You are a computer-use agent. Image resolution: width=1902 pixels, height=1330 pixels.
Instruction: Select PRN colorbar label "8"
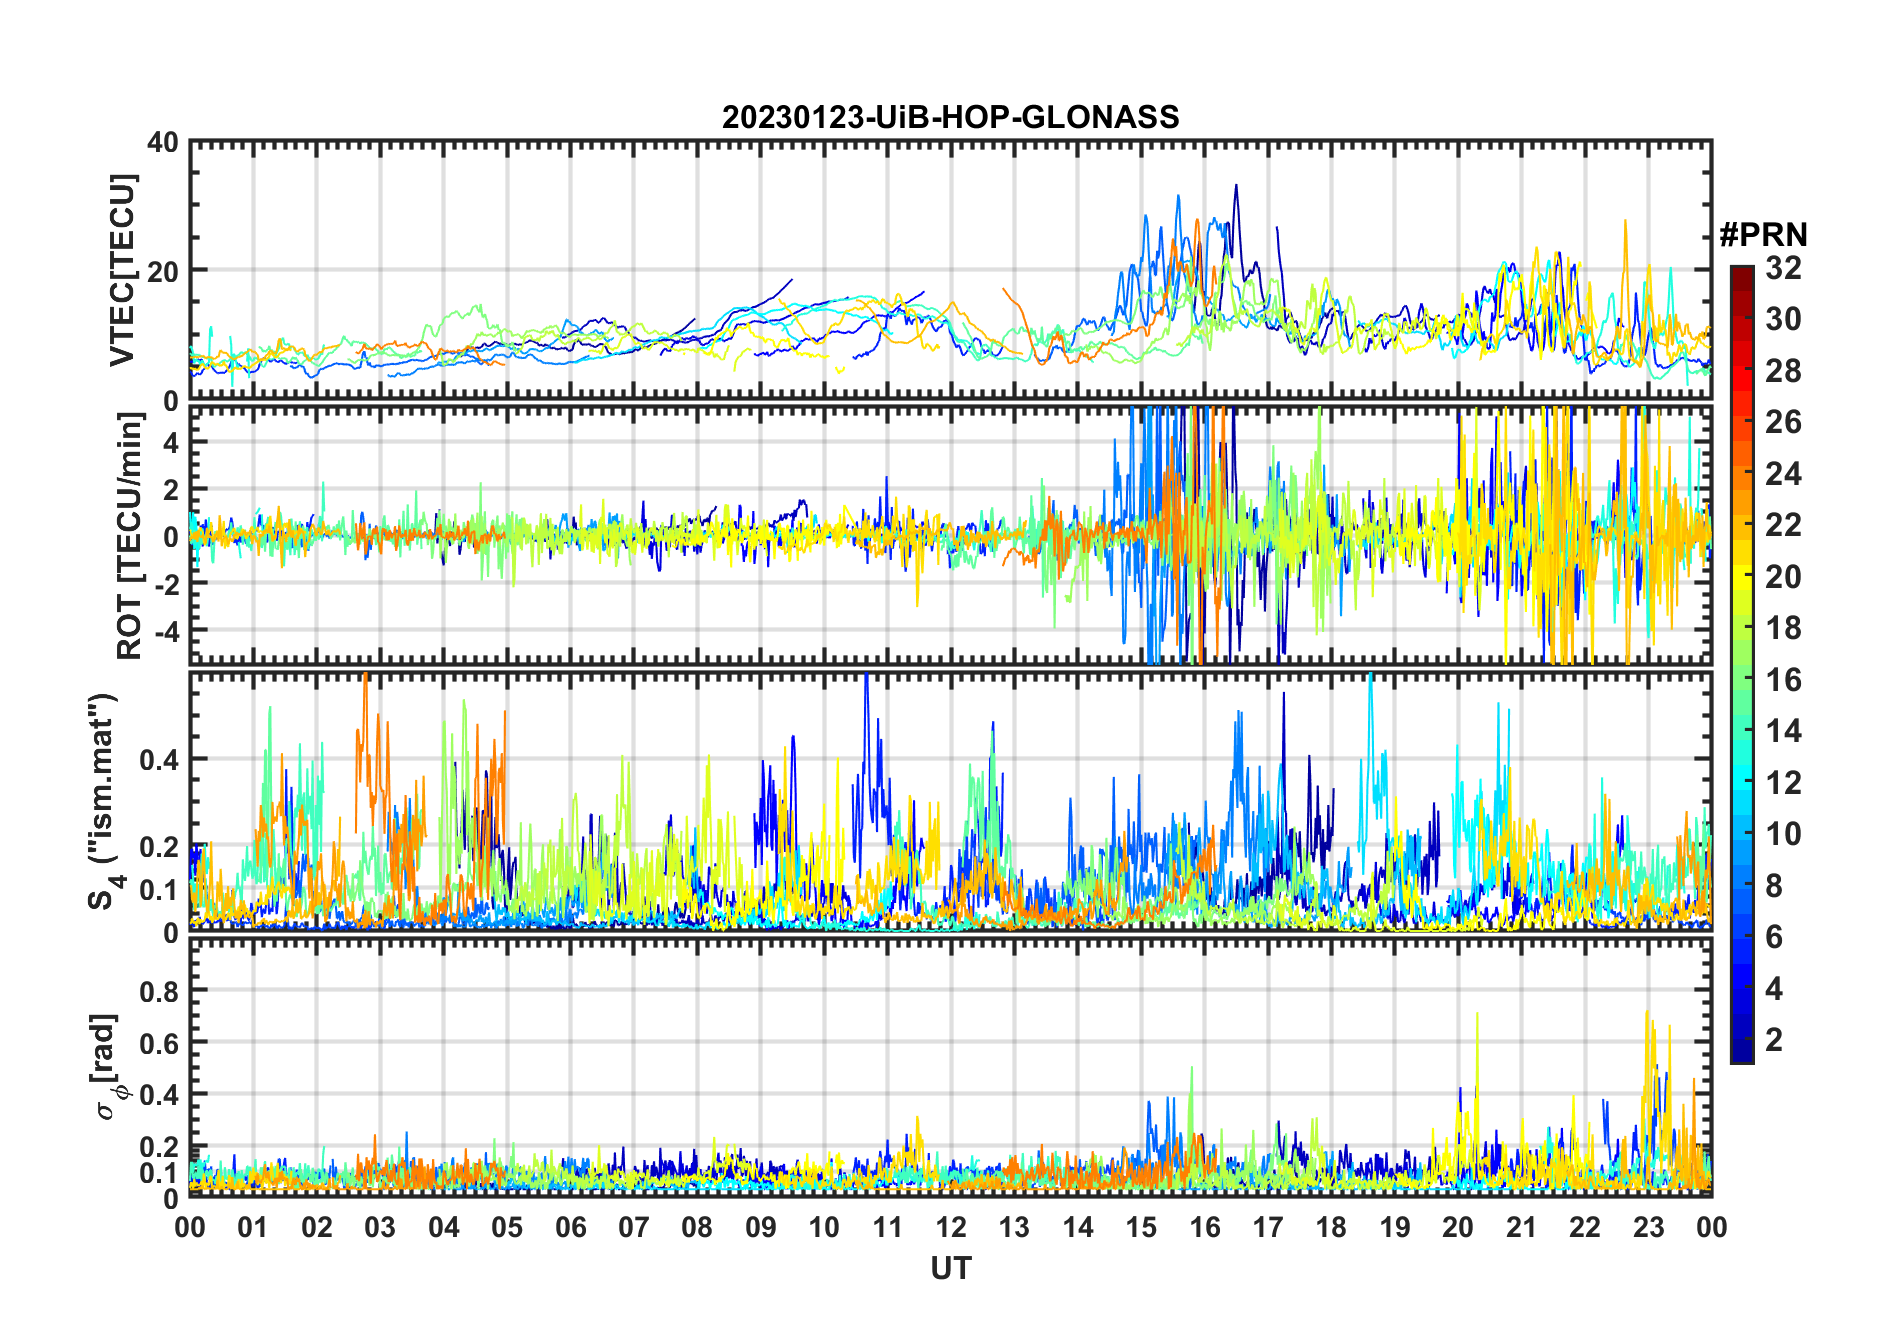coord(1774,886)
